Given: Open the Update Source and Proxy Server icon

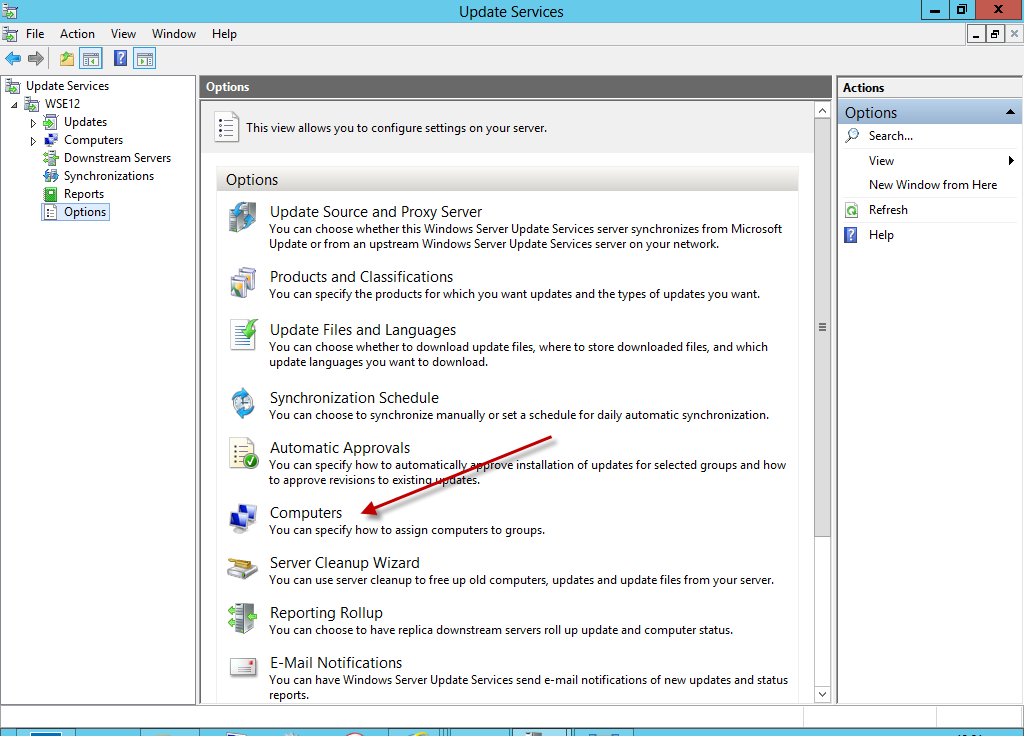Looking at the screenshot, I should click(x=243, y=218).
